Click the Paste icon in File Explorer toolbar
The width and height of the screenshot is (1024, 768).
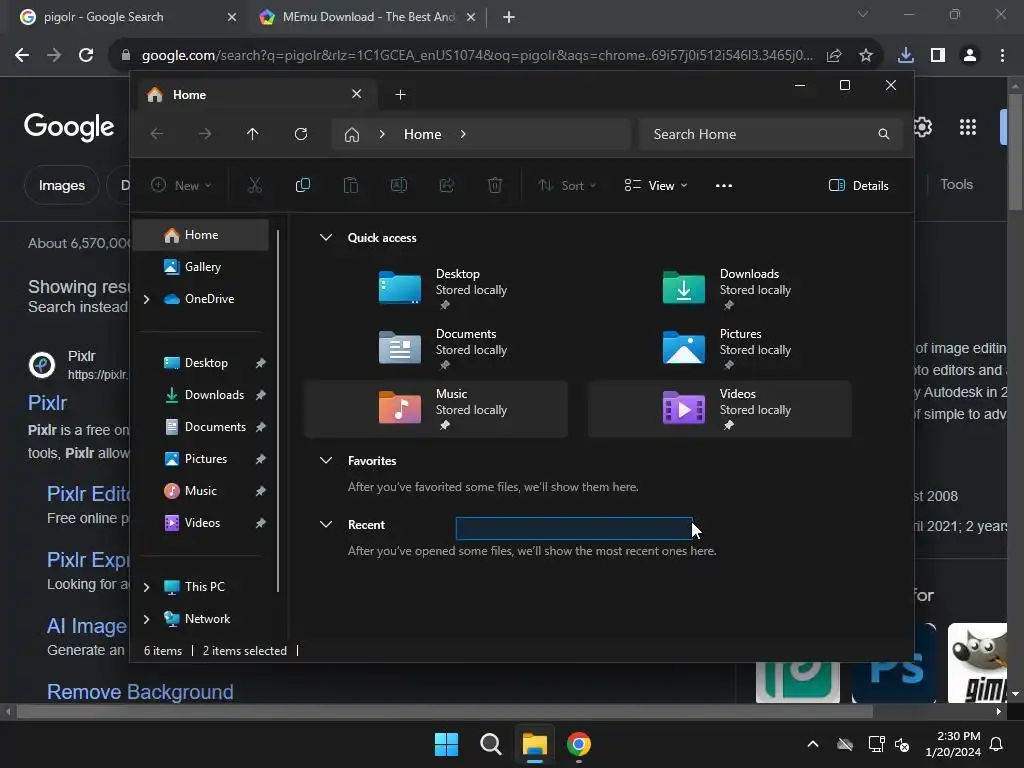(x=351, y=185)
